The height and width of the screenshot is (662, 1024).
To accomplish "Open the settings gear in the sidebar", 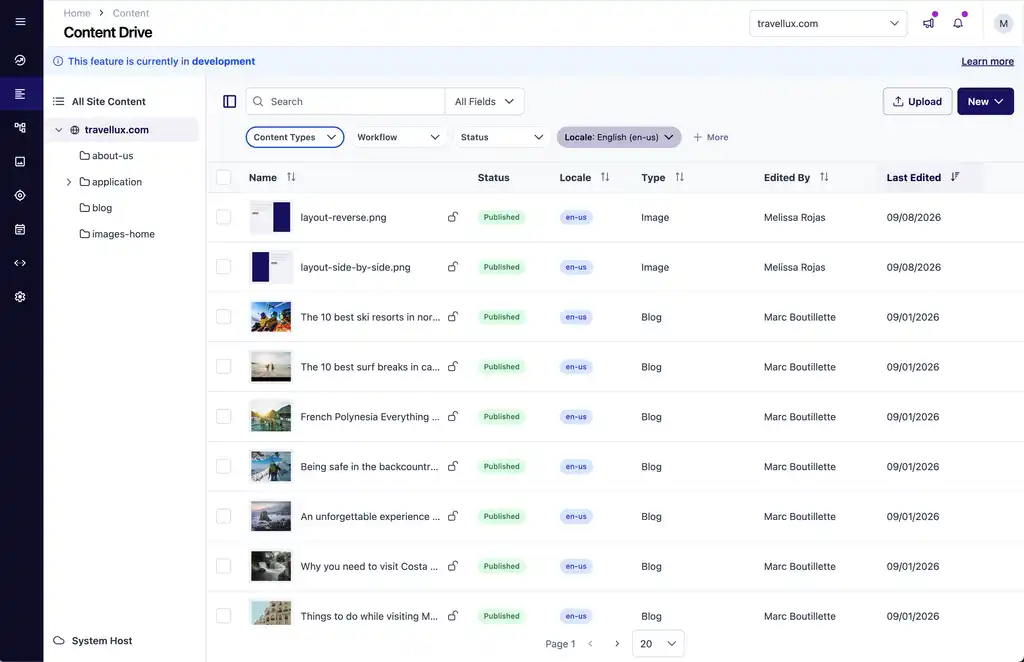I will (x=20, y=296).
